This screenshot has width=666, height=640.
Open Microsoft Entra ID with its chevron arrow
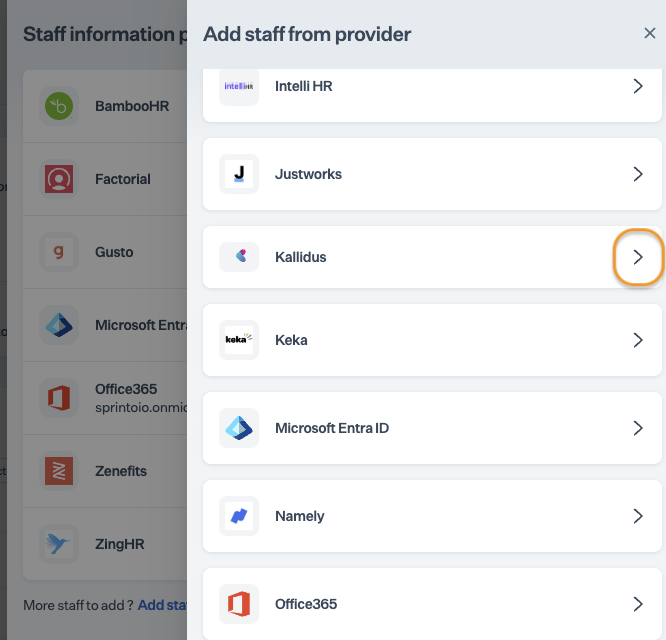coord(638,428)
